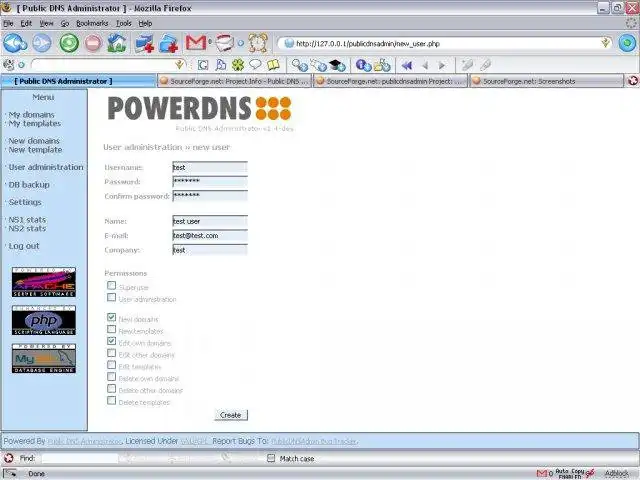
Task: Click the Adblock status bar item
Action: coord(617,473)
